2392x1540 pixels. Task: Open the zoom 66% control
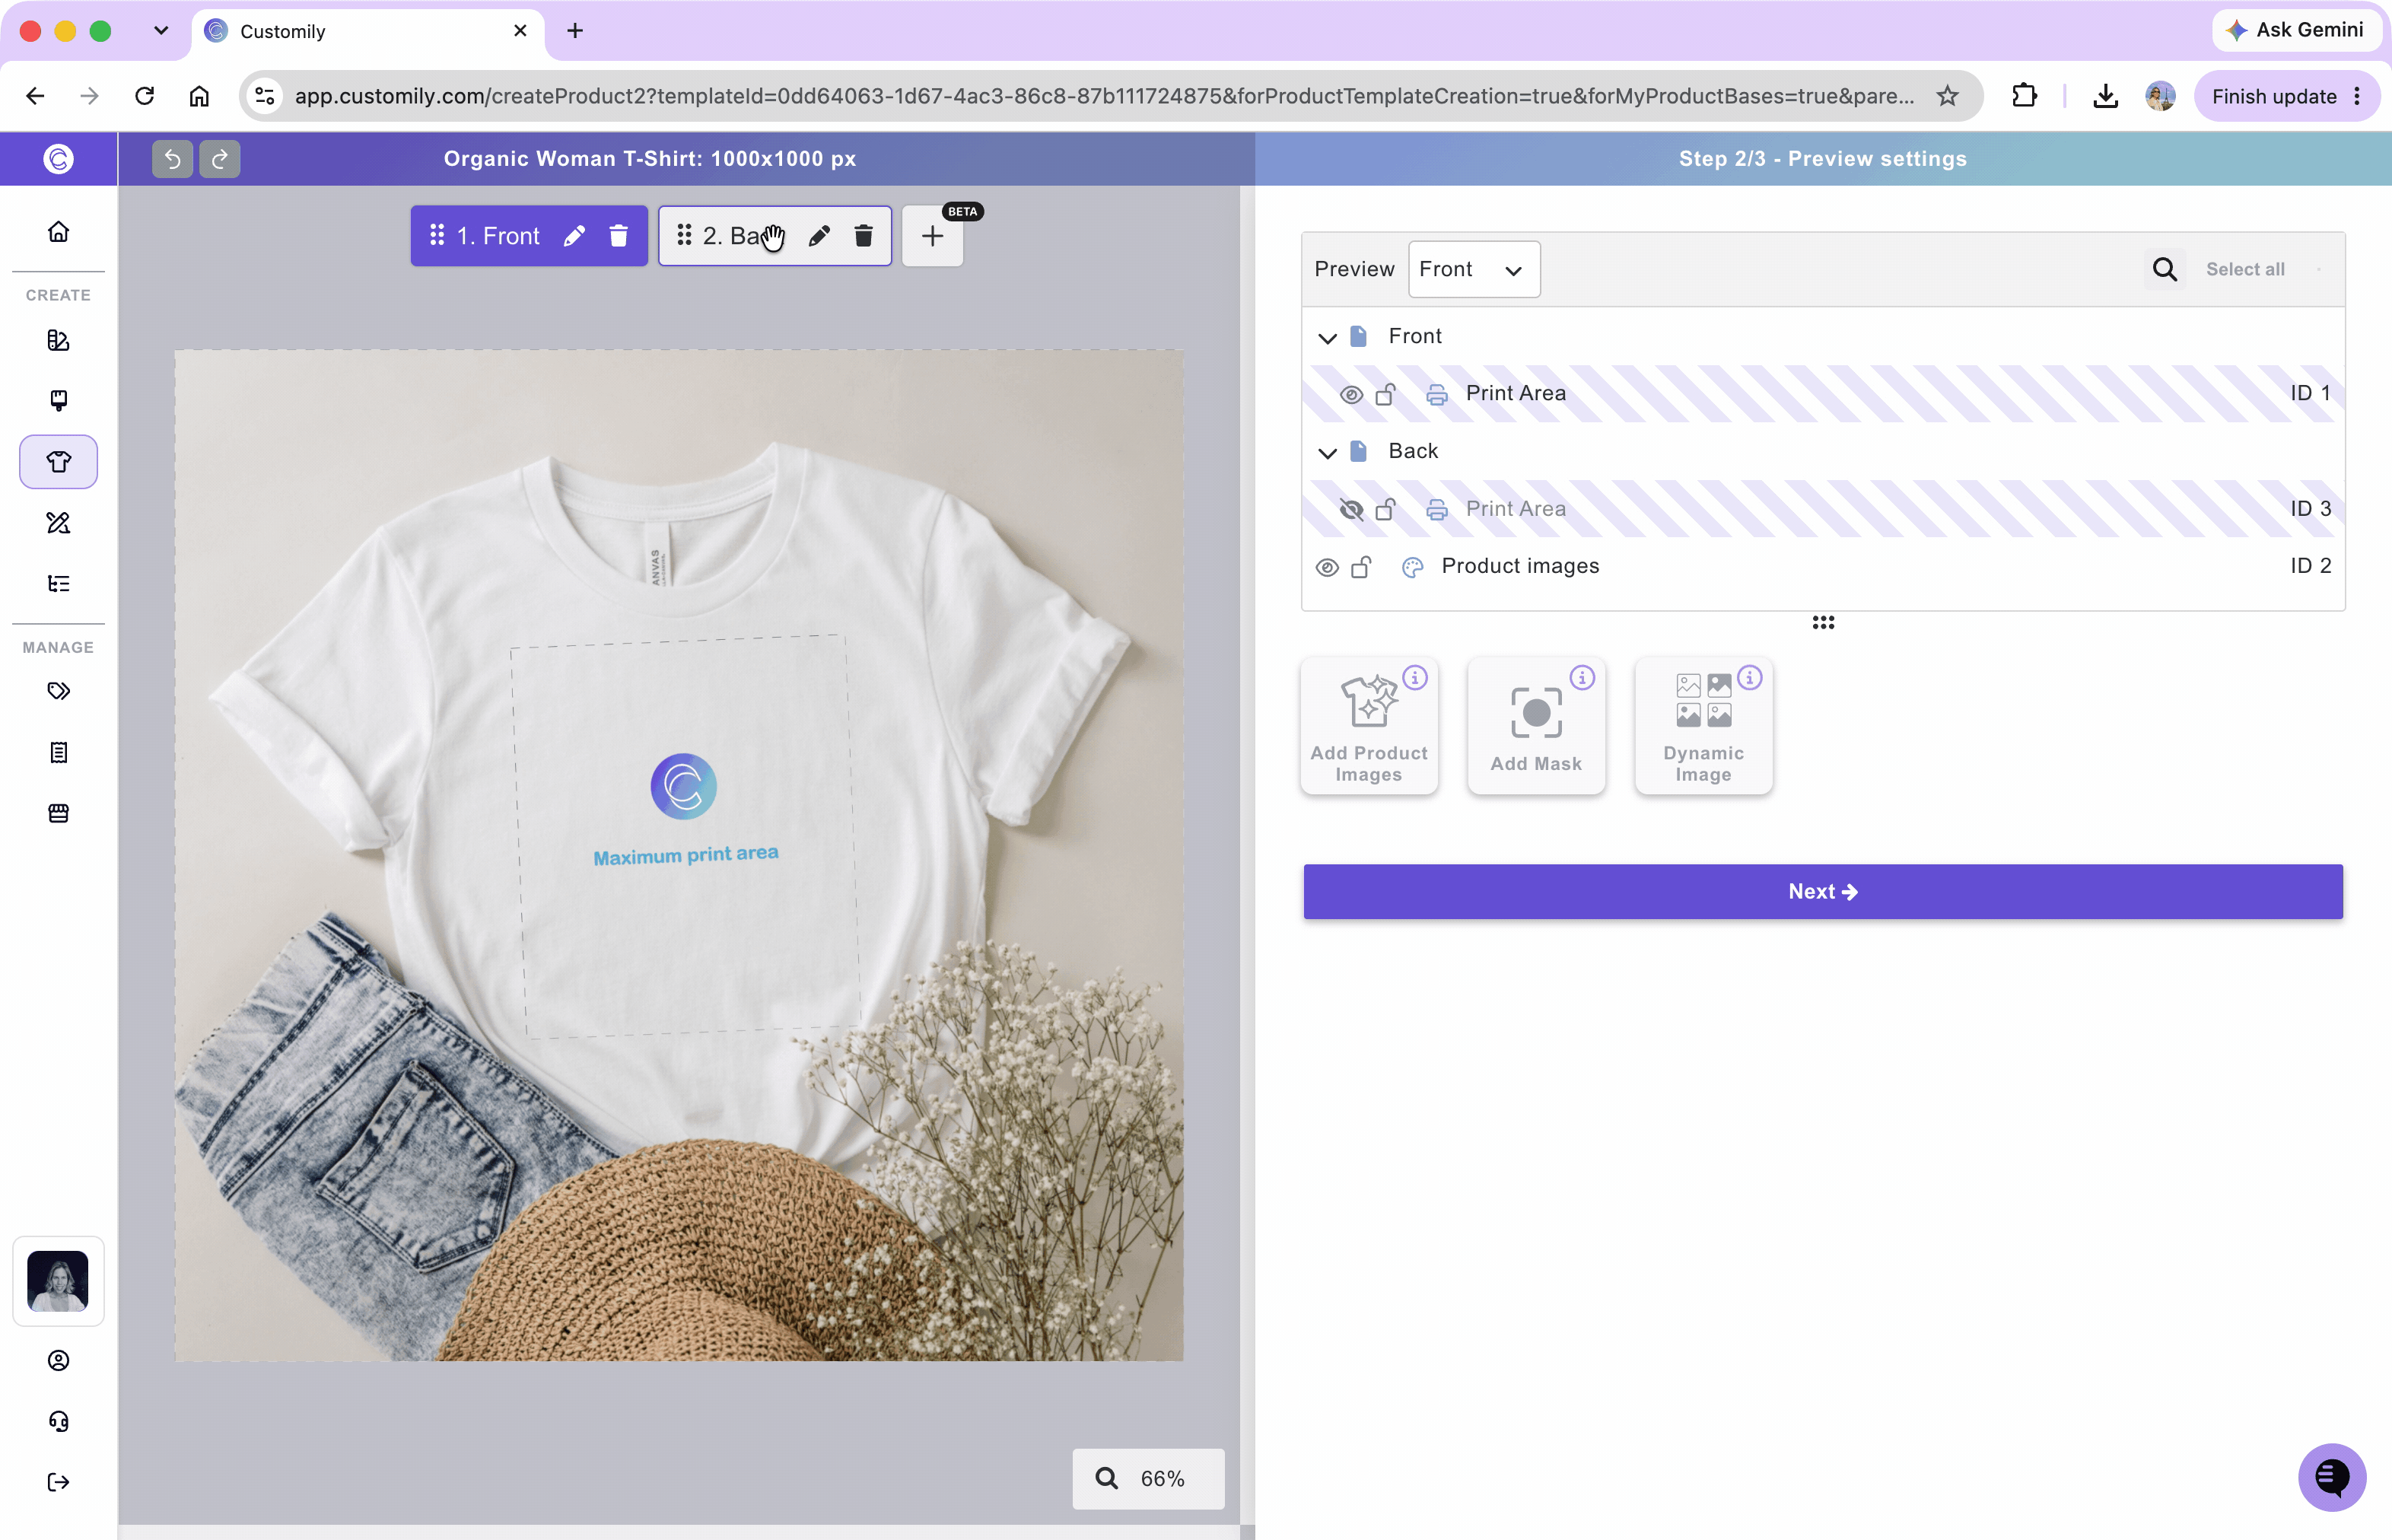tap(1148, 1478)
